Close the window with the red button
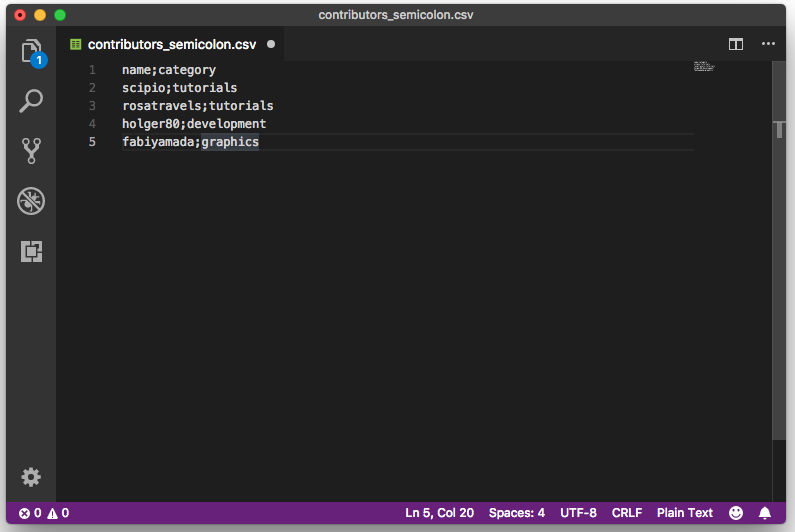Screen dimensions: 795x532 [x=20, y=15]
